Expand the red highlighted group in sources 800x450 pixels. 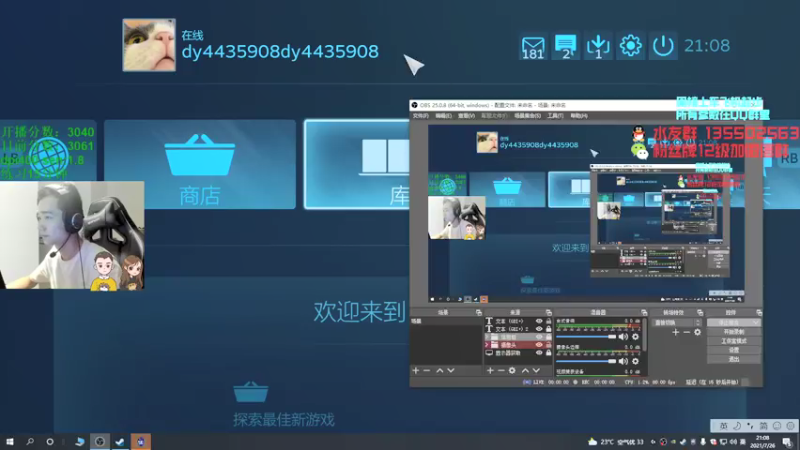486,345
